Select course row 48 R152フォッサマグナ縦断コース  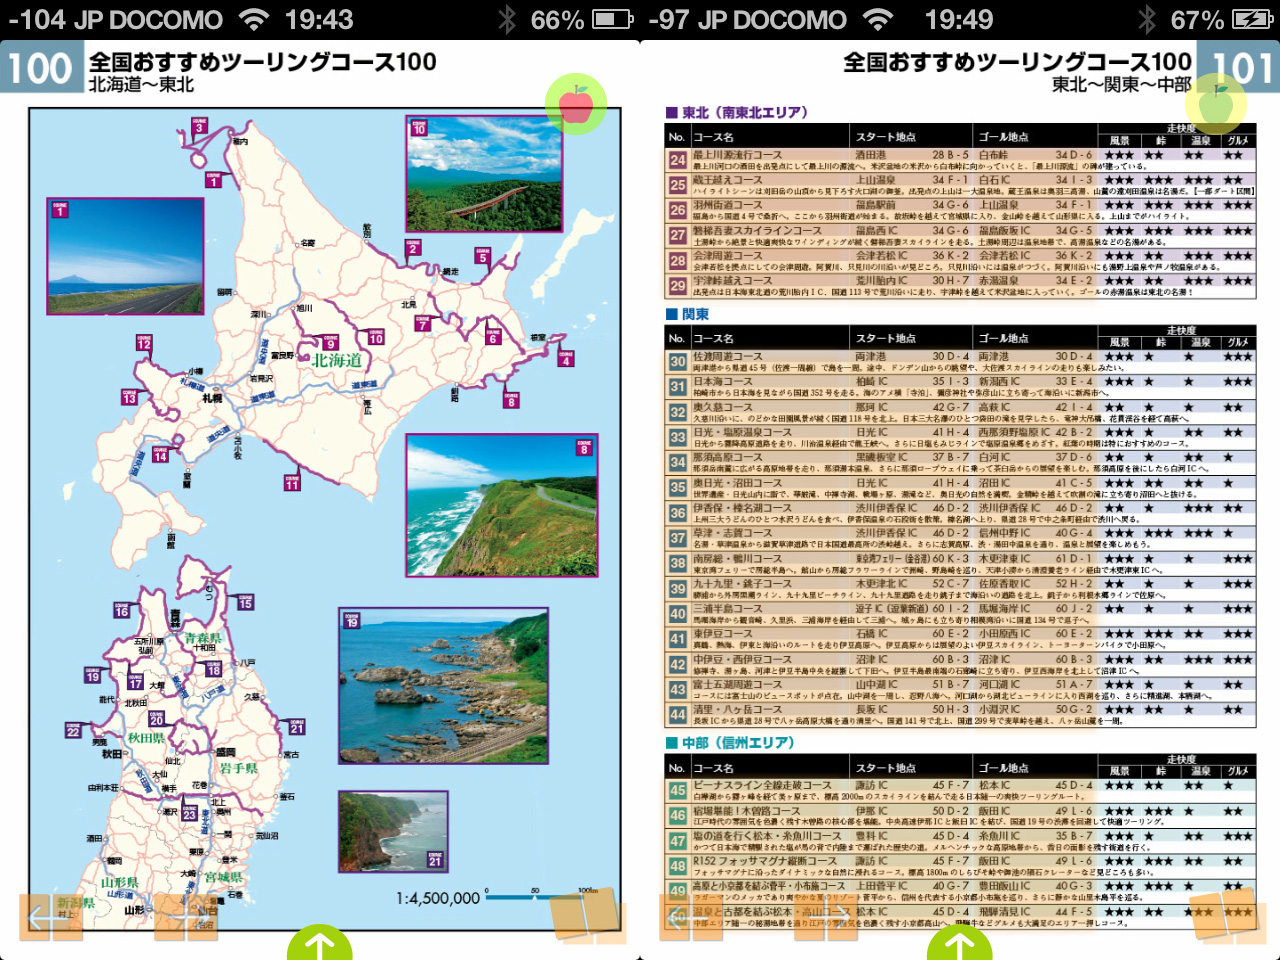(x=960, y=867)
